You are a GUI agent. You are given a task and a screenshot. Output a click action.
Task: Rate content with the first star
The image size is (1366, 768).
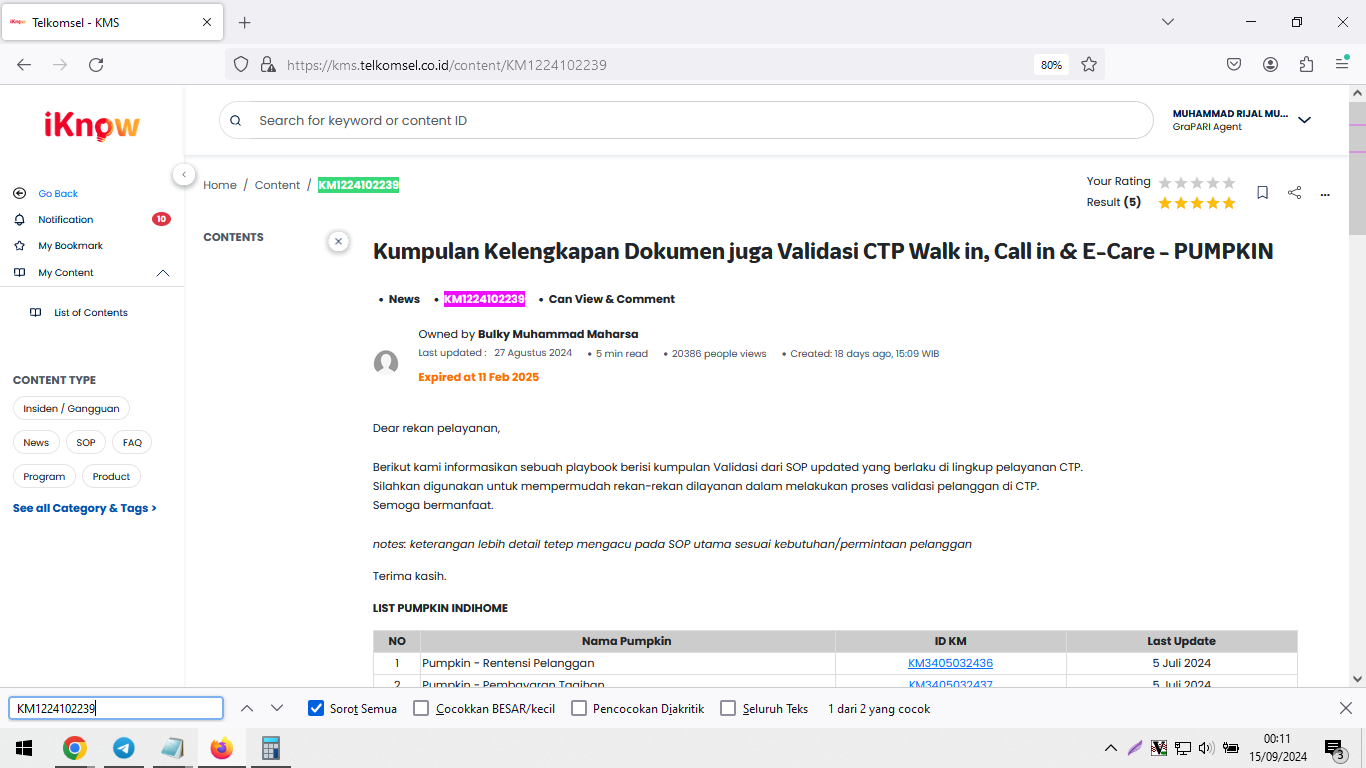(x=1165, y=182)
